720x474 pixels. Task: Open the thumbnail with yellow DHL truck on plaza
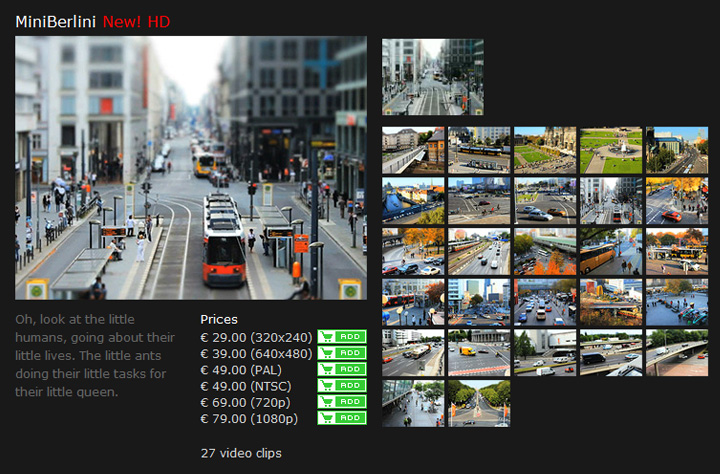point(479,353)
